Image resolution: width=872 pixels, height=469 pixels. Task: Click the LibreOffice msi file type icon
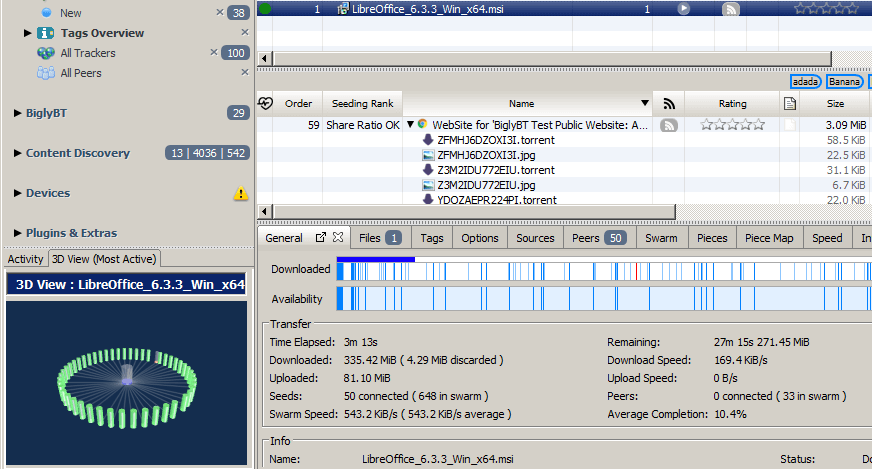click(343, 9)
